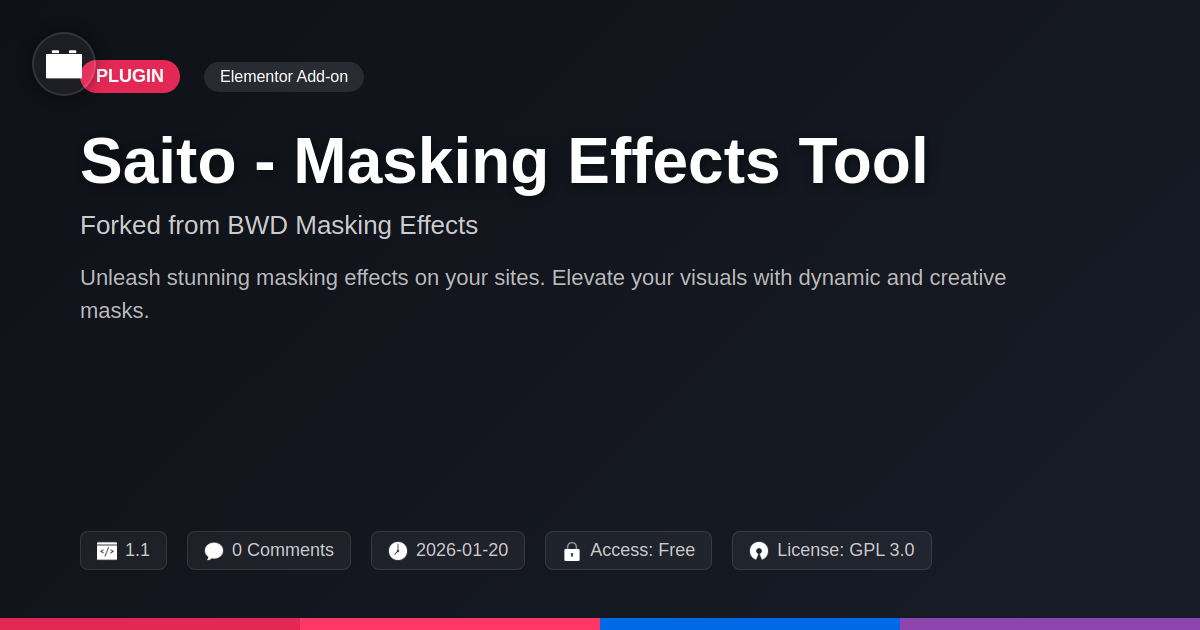The image size is (1200, 630).
Task: Click the code version icon
Action: [107, 551]
